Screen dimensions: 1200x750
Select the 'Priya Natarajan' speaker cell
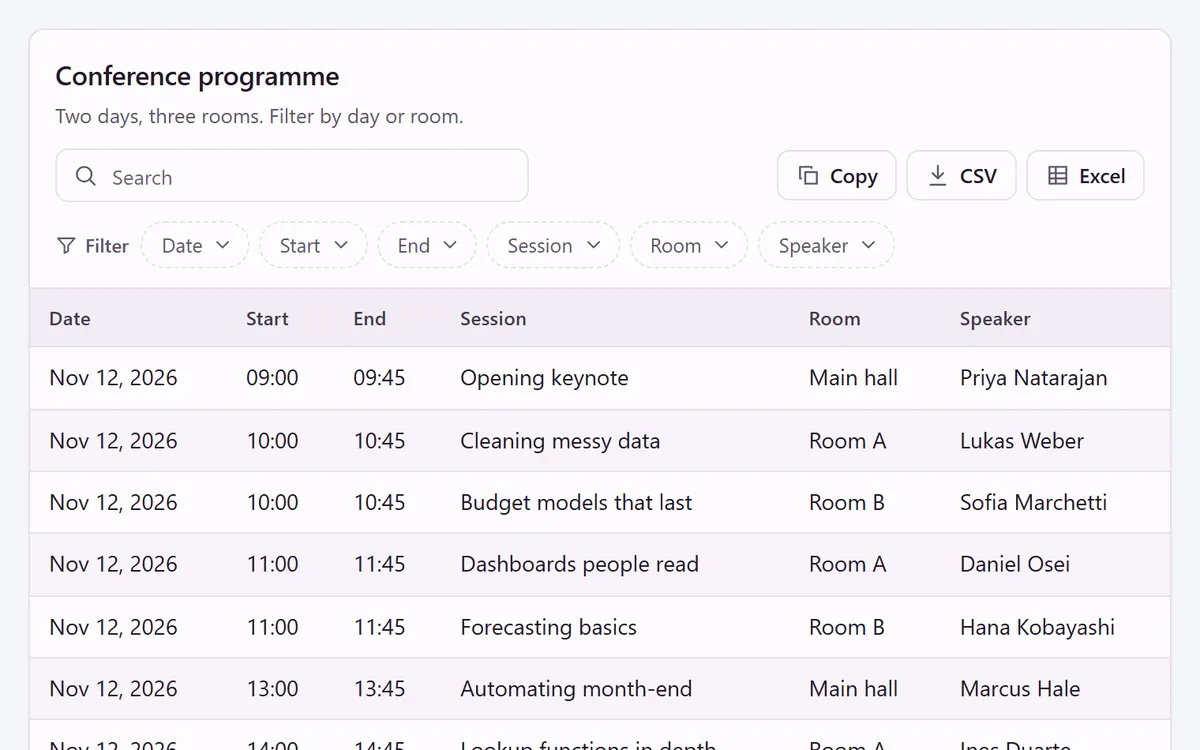[x=1033, y=378]
